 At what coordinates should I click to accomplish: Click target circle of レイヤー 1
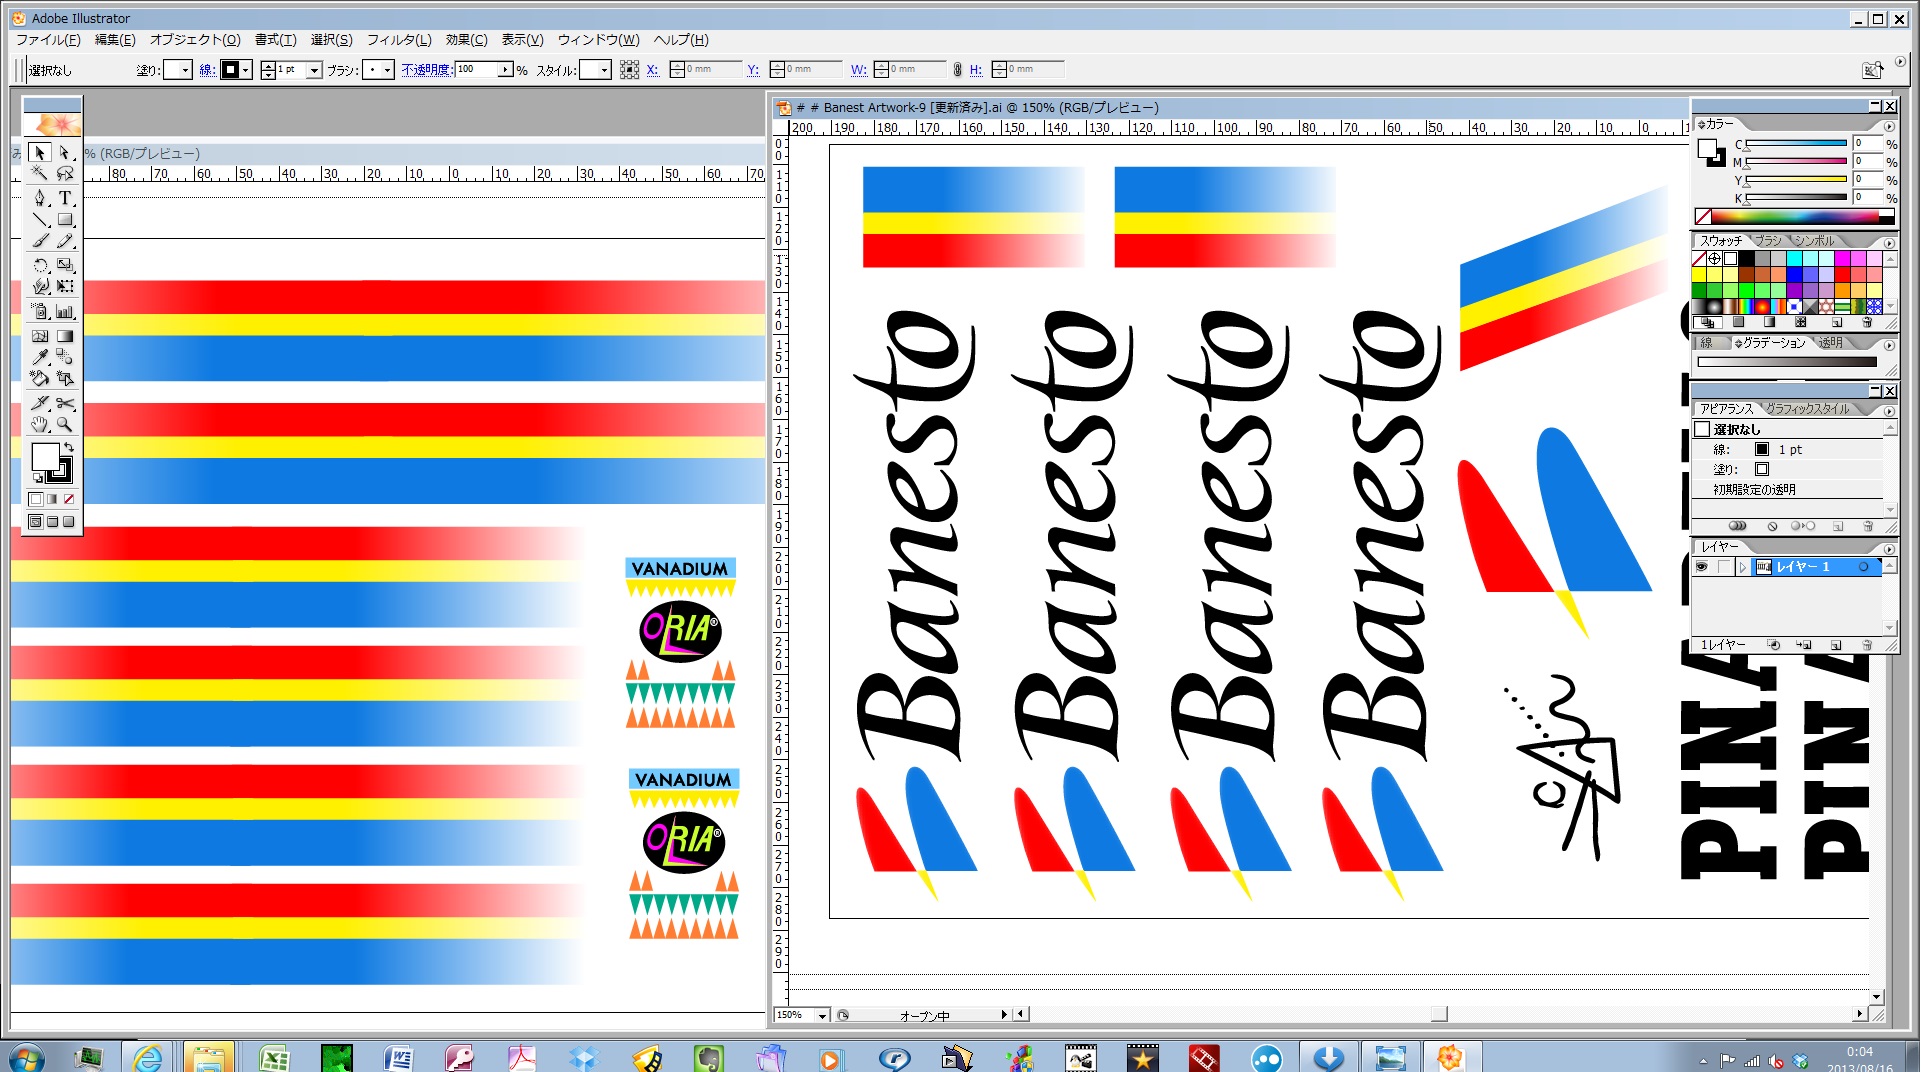click(1863, 567)
